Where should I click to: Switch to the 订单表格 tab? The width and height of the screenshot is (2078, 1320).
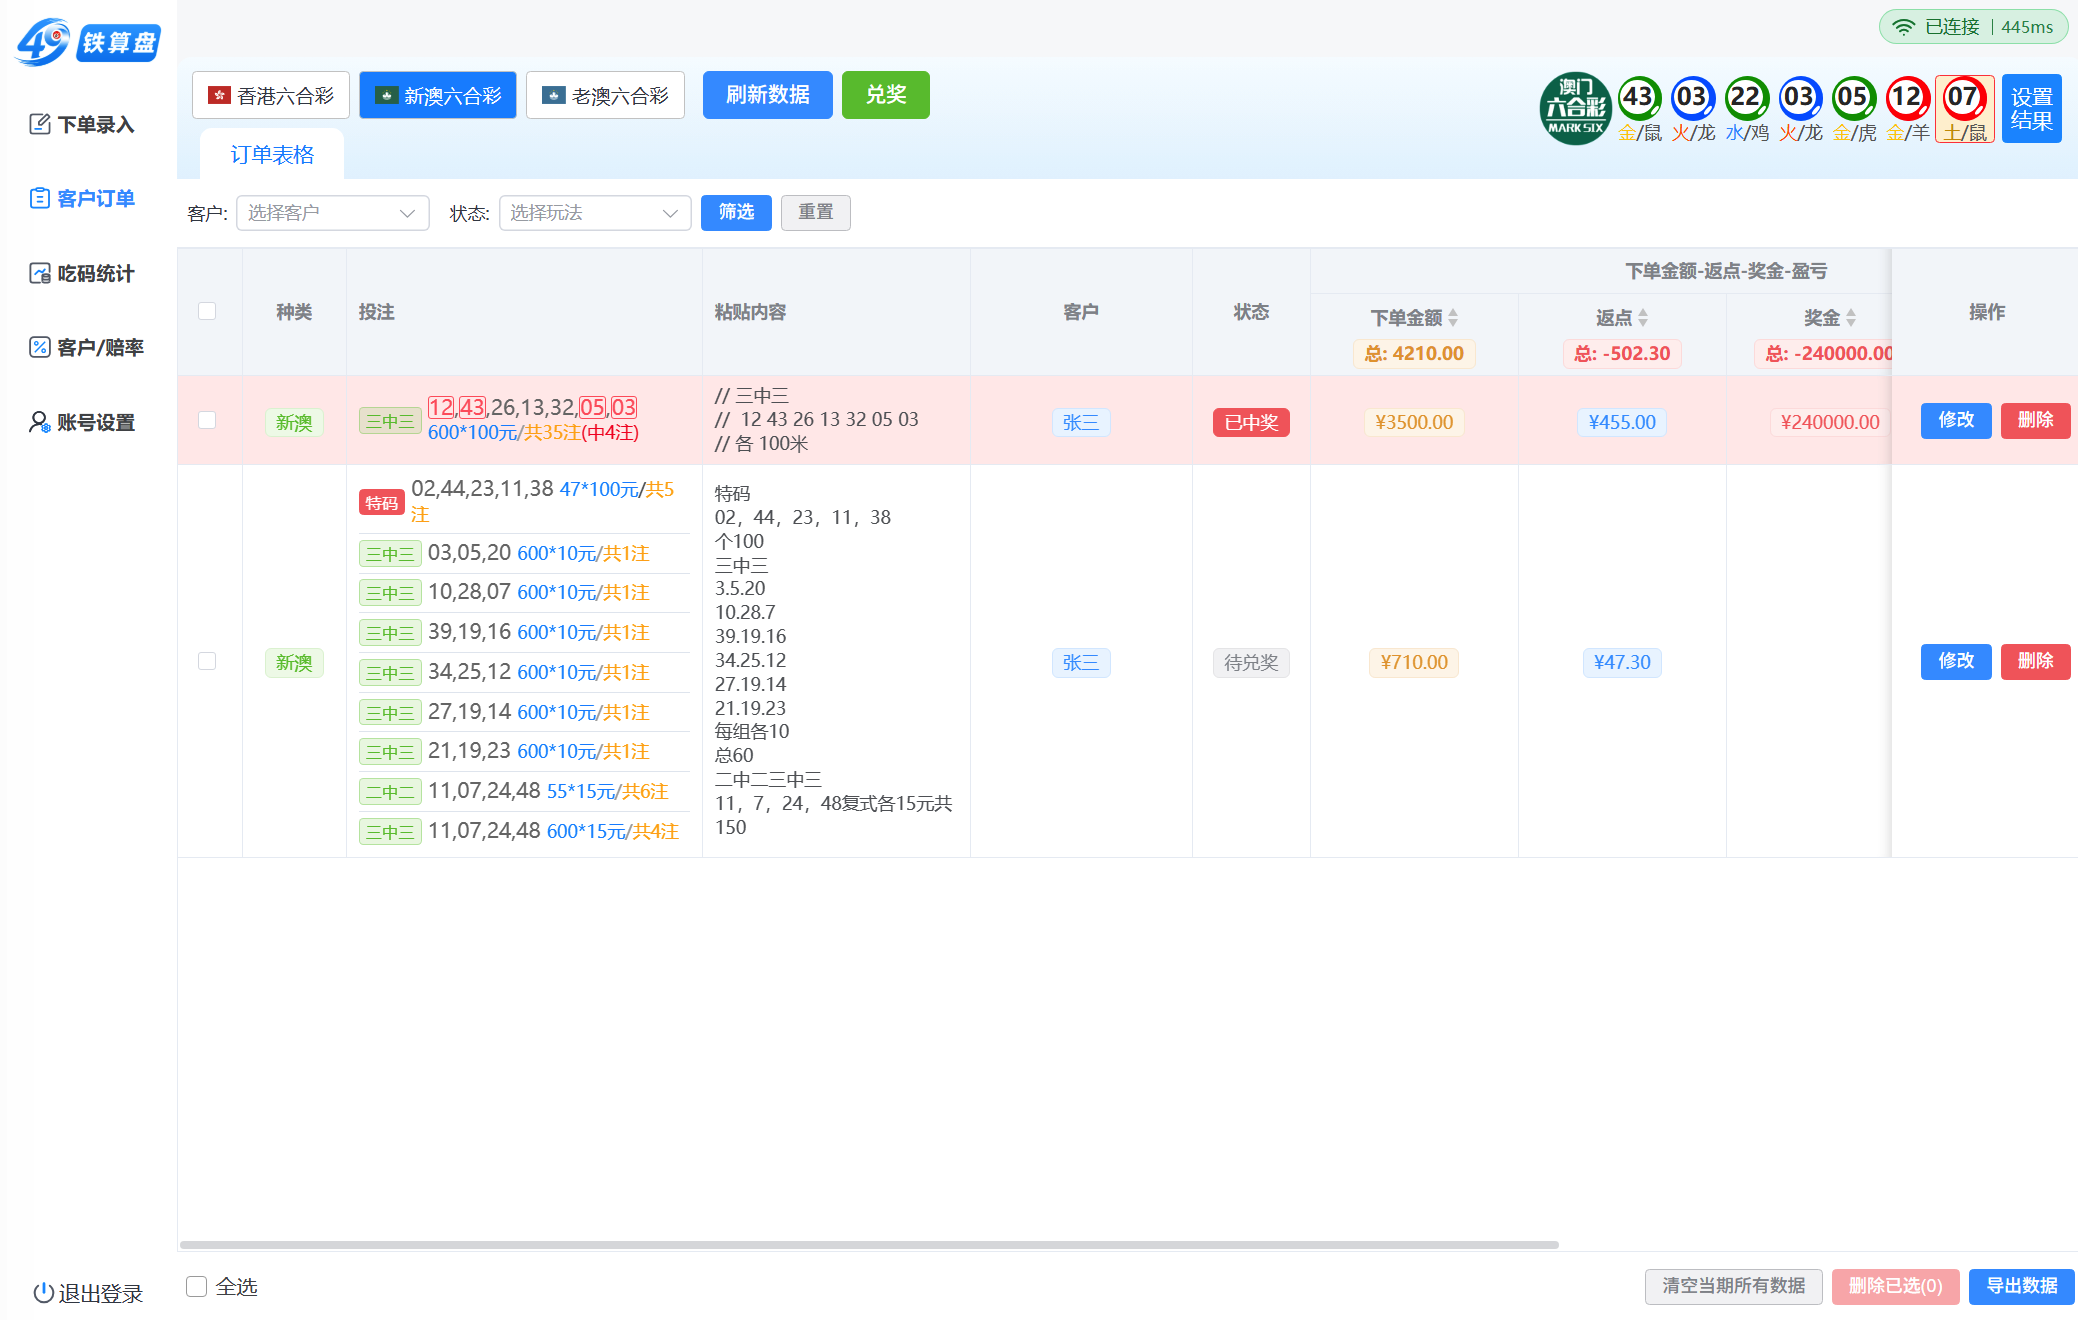click(x=272, y=155)
